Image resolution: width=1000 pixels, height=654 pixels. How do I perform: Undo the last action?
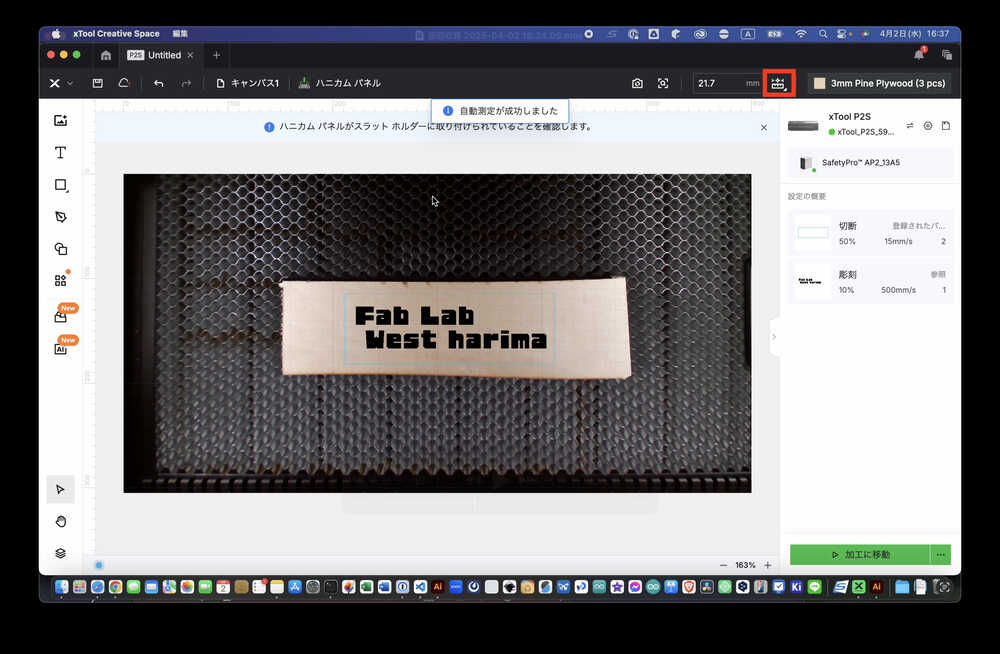159,83
